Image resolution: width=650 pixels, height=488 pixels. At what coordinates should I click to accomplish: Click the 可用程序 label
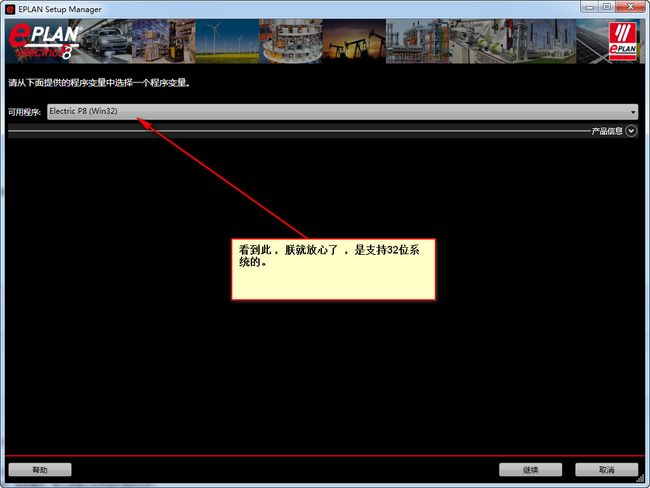(24, 112)
